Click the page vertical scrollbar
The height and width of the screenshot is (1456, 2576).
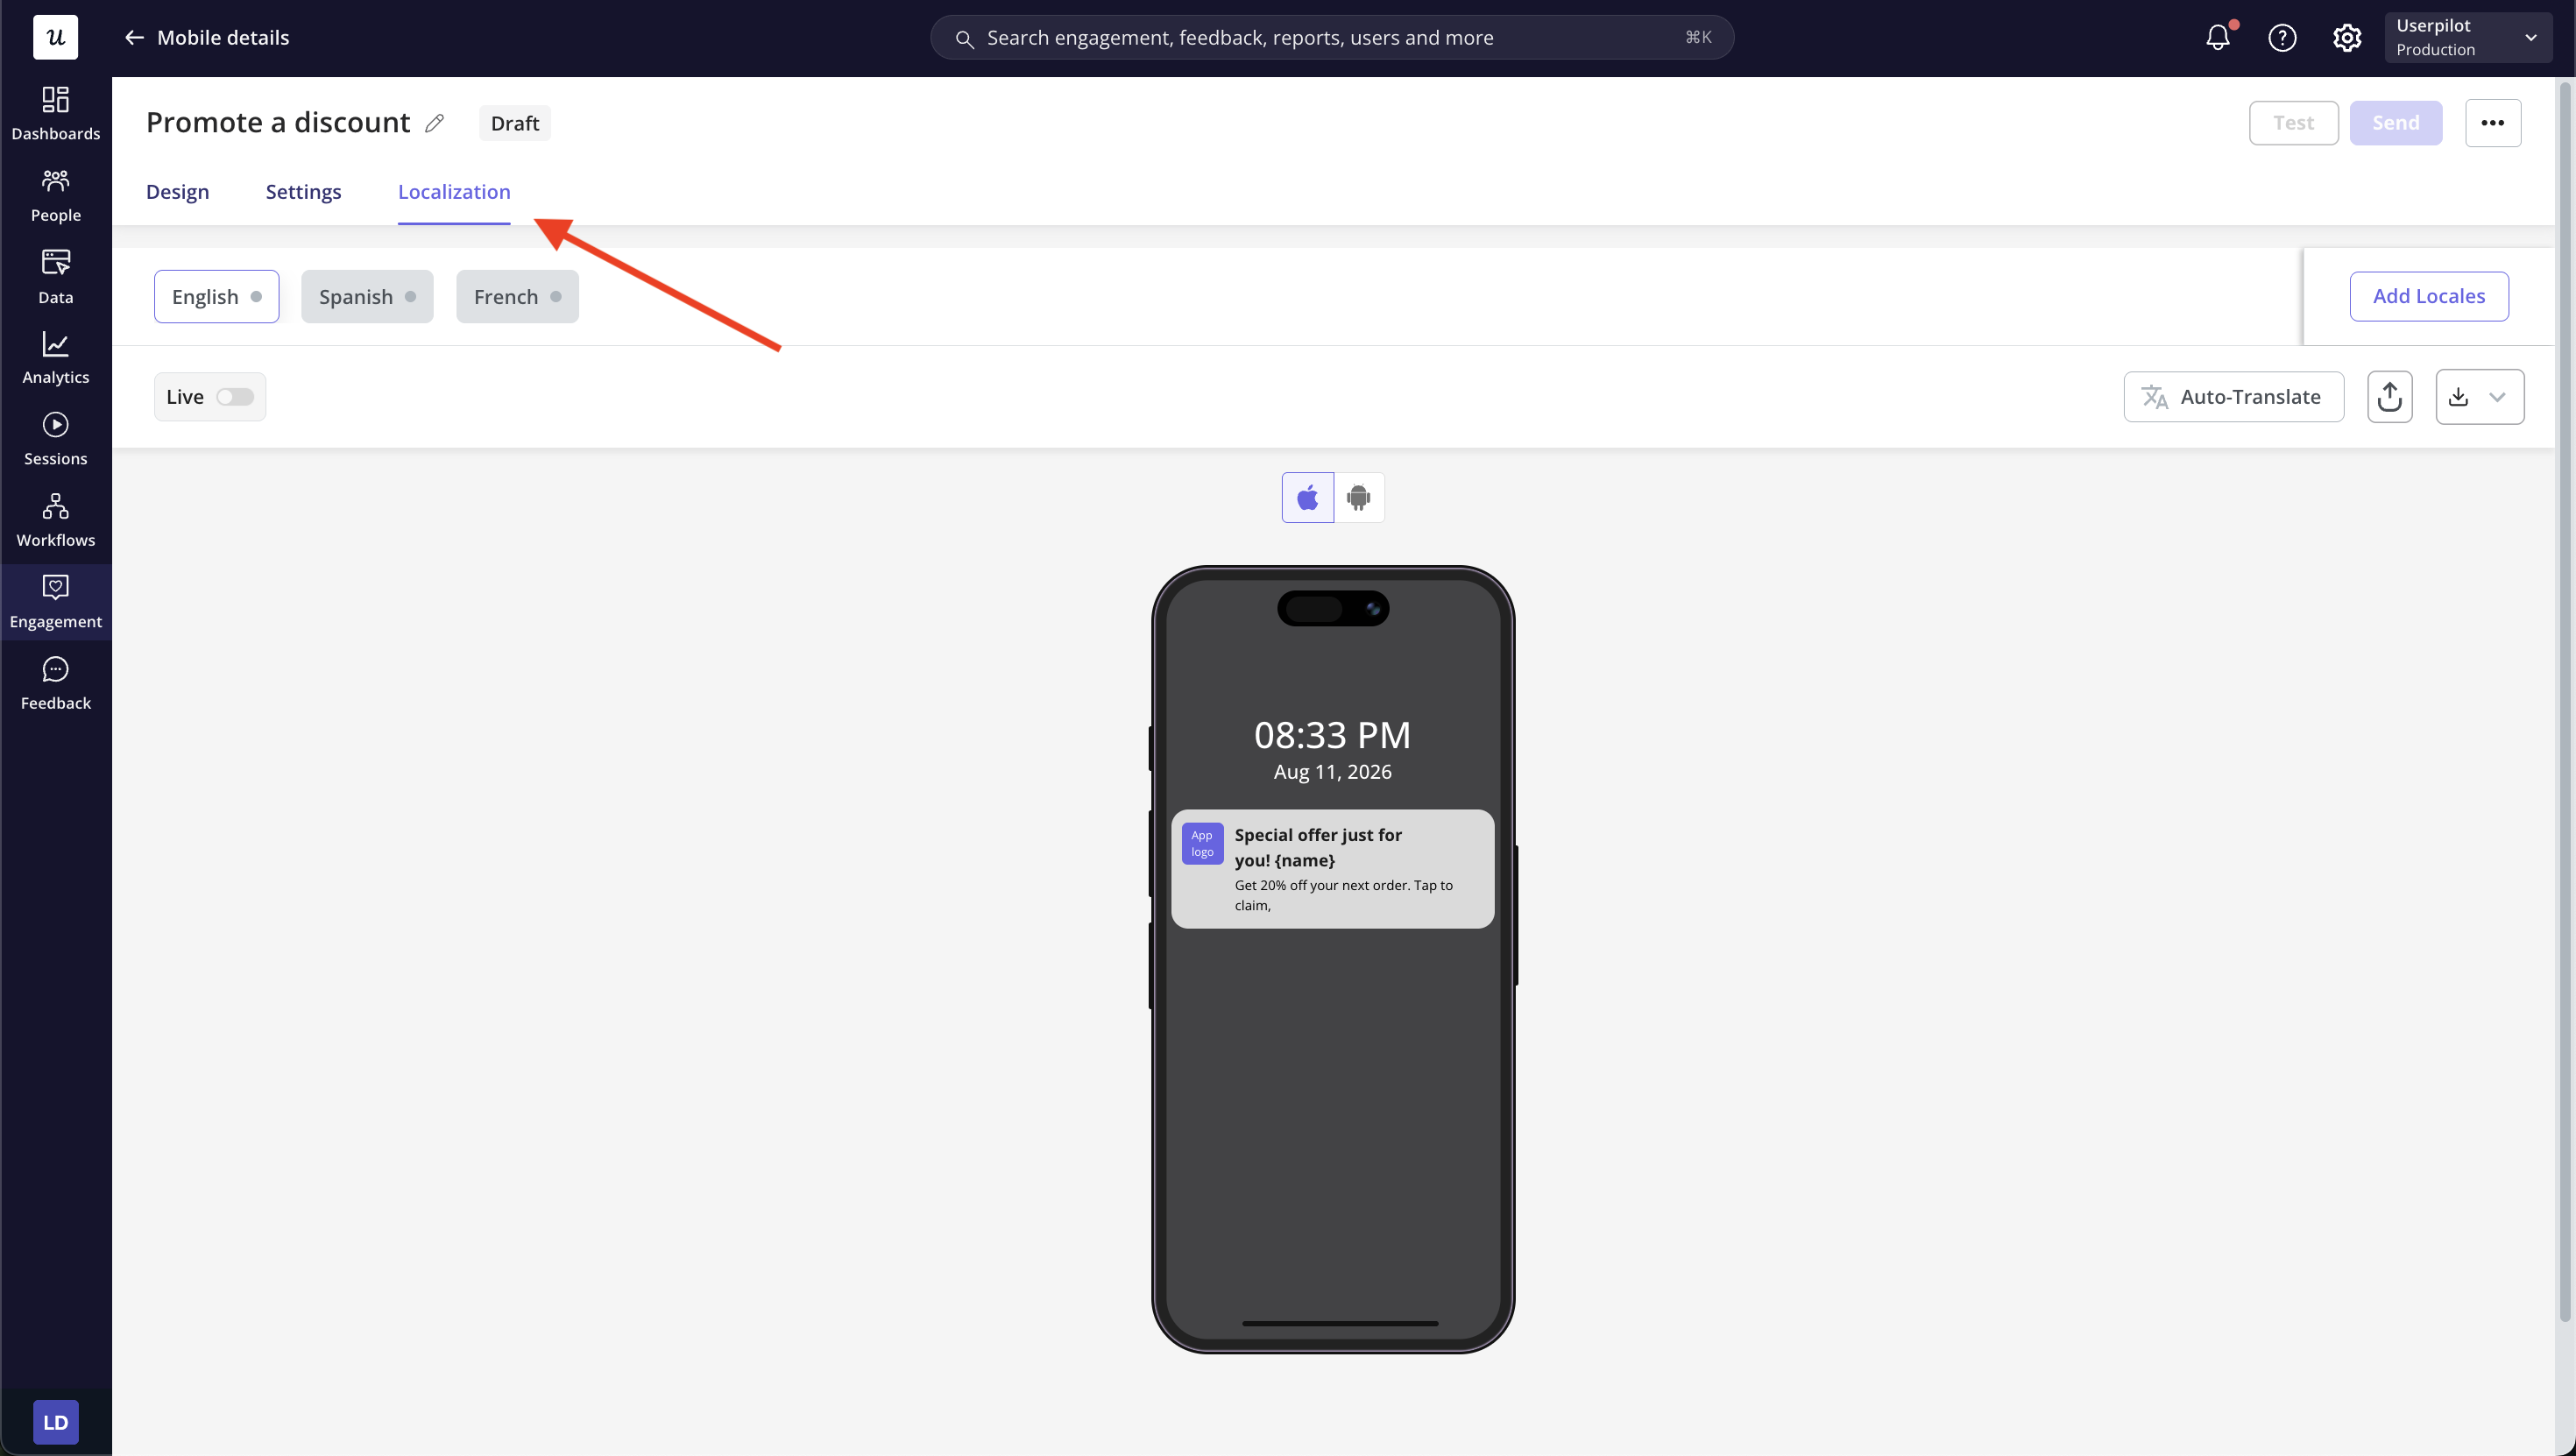click(2564, 700)
